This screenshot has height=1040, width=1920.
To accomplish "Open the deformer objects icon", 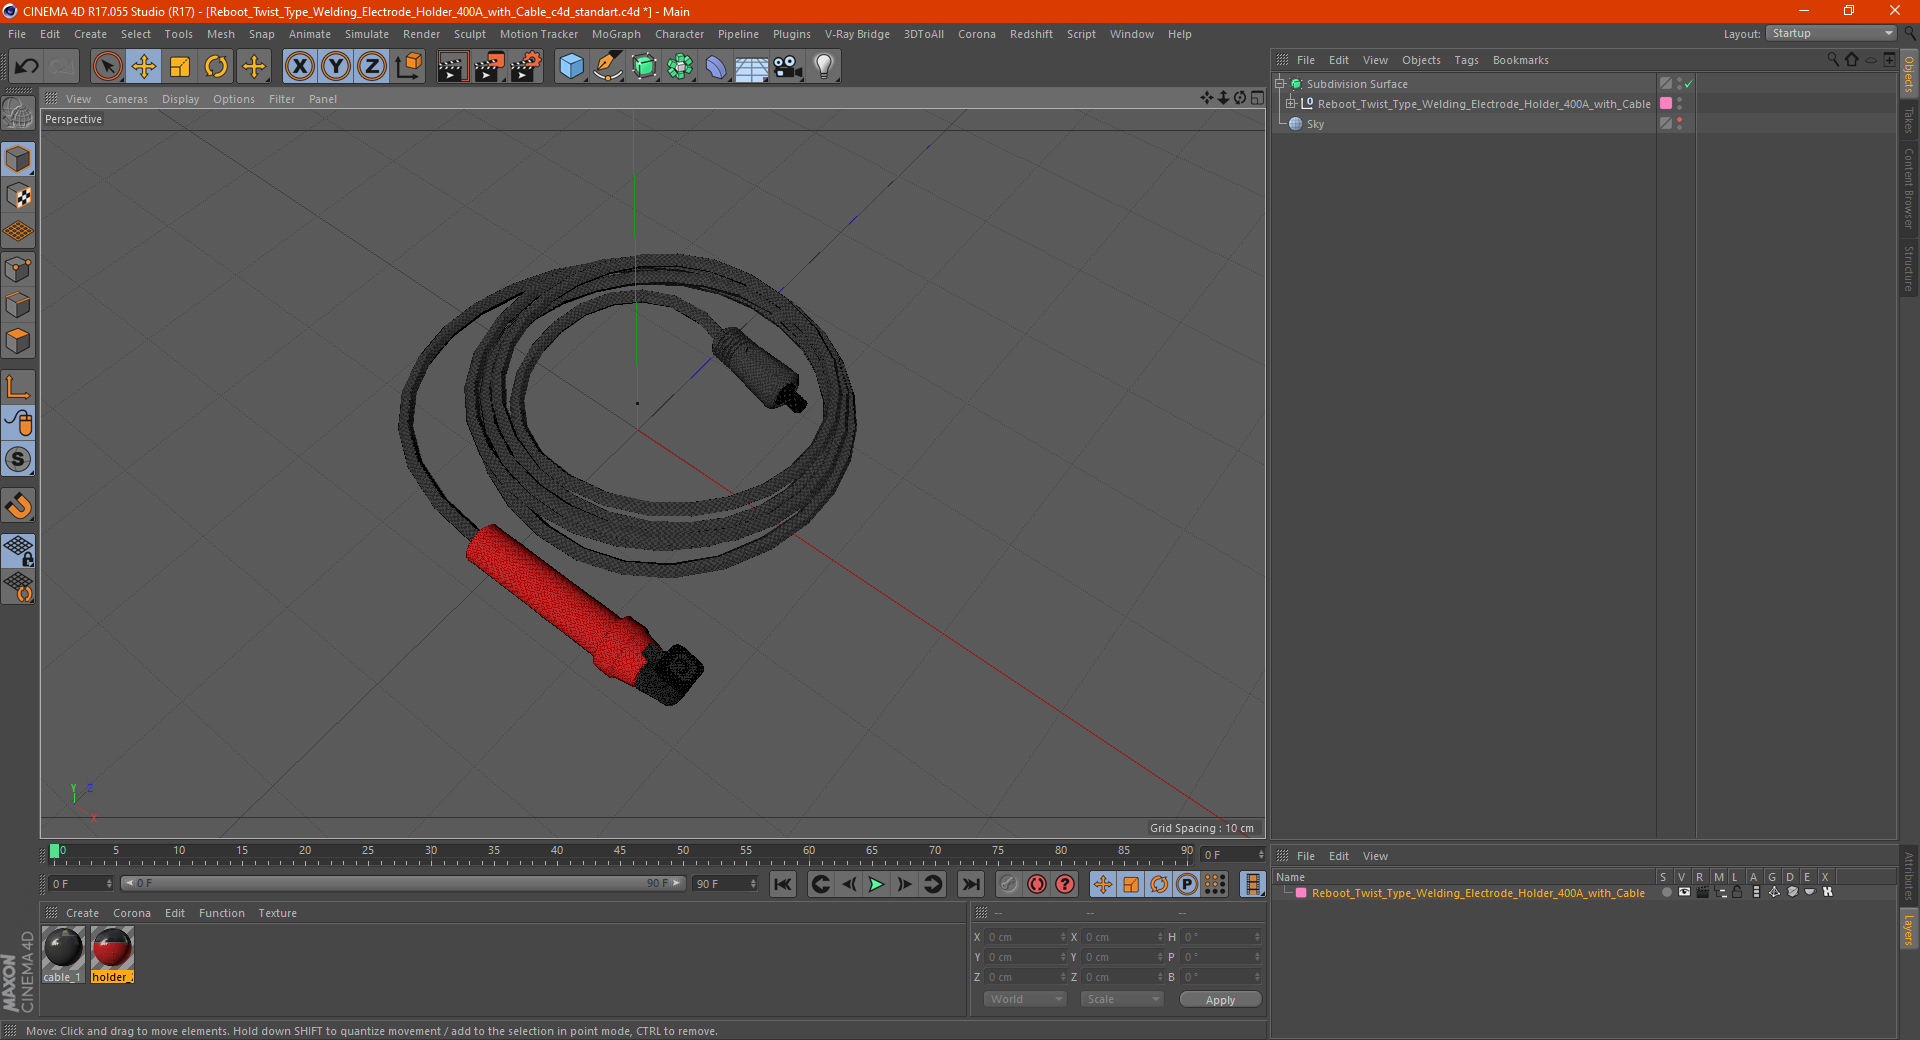I will (716, 67).
